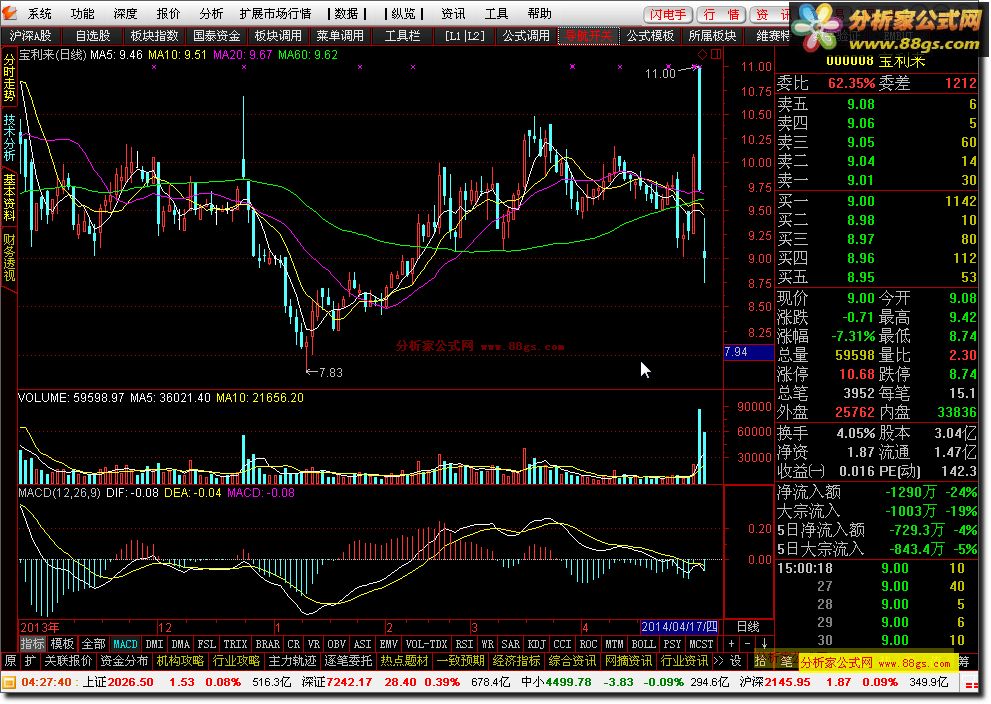Click the down arrow indicator button
This screenshot has height=704, width=991.
pos(763,644)
